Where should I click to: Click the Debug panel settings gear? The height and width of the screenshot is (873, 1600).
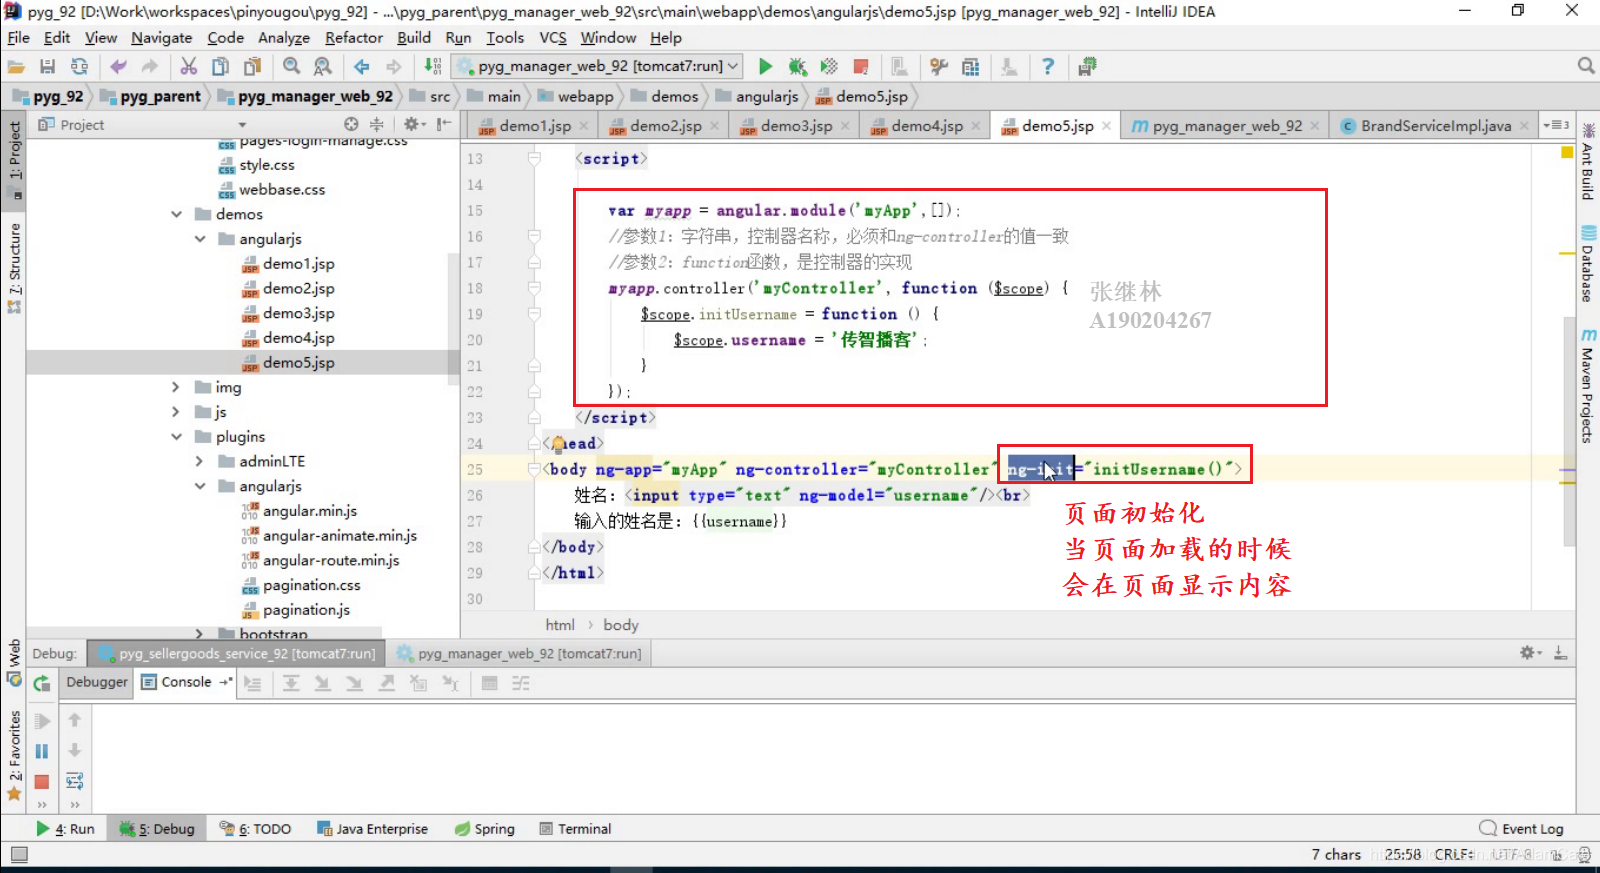tap(1527, 653)
